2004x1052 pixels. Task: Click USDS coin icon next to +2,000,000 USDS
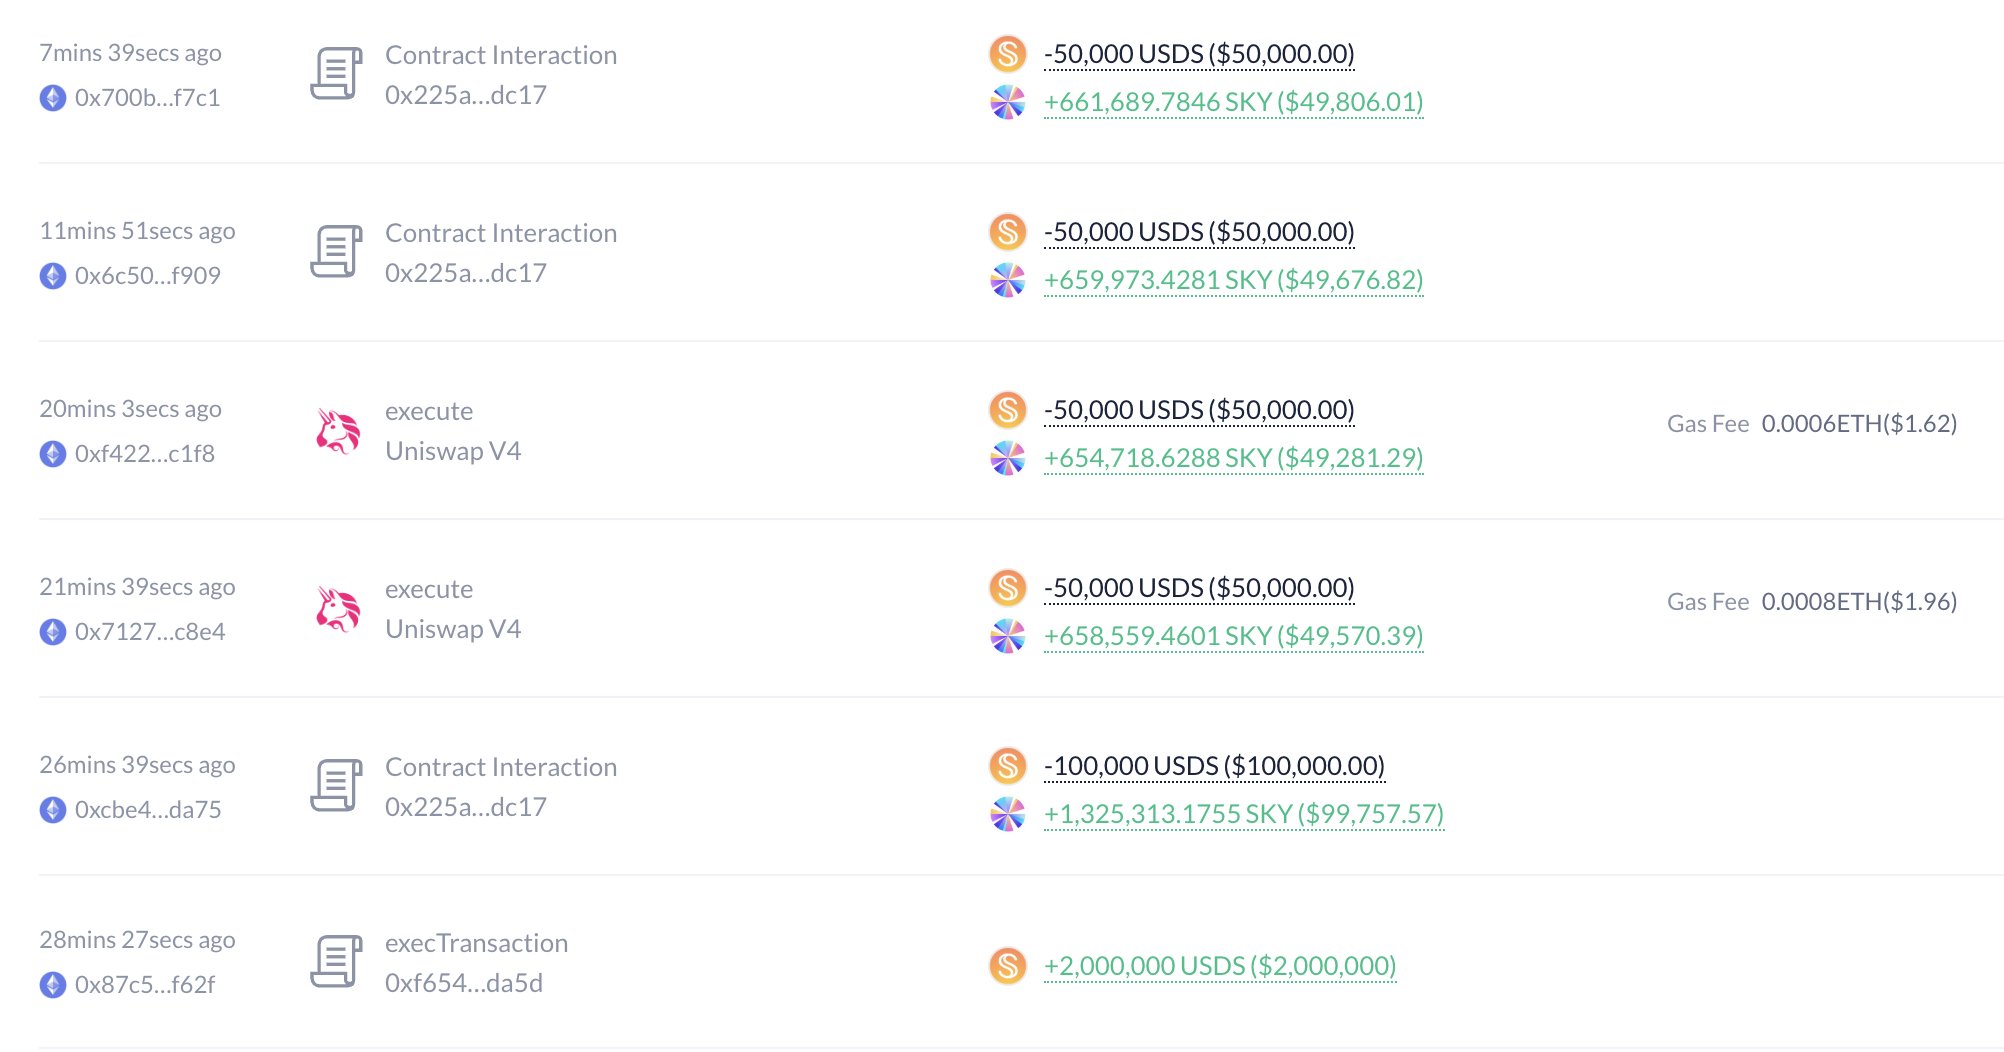click(x=1007, y=966)
